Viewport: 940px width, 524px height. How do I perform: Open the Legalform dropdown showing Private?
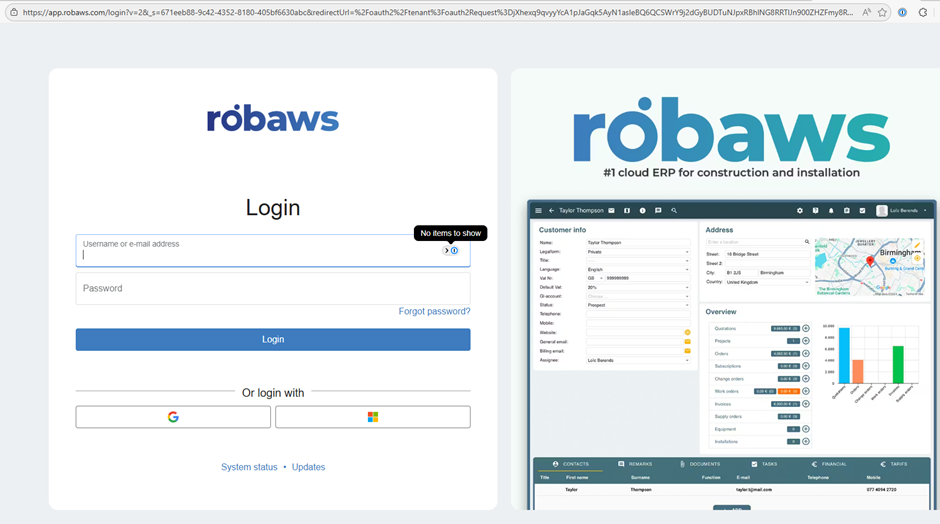pyautogui.click(x=638, y=252)
